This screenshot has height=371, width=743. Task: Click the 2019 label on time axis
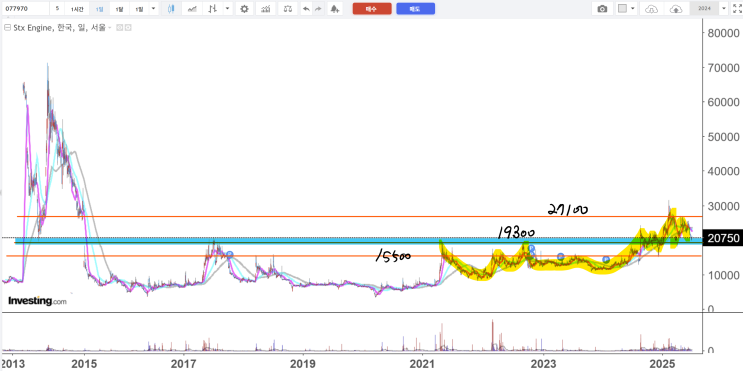[x=303, y=363]
